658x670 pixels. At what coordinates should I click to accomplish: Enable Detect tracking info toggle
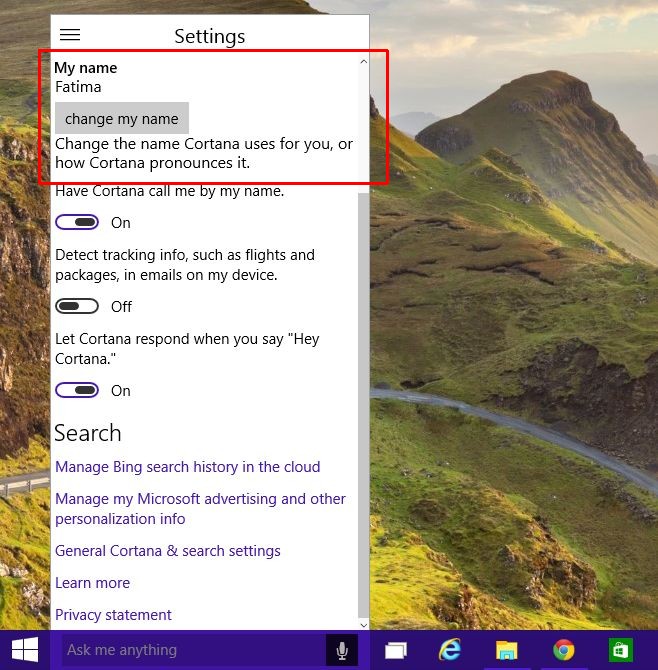pos(77,306)
